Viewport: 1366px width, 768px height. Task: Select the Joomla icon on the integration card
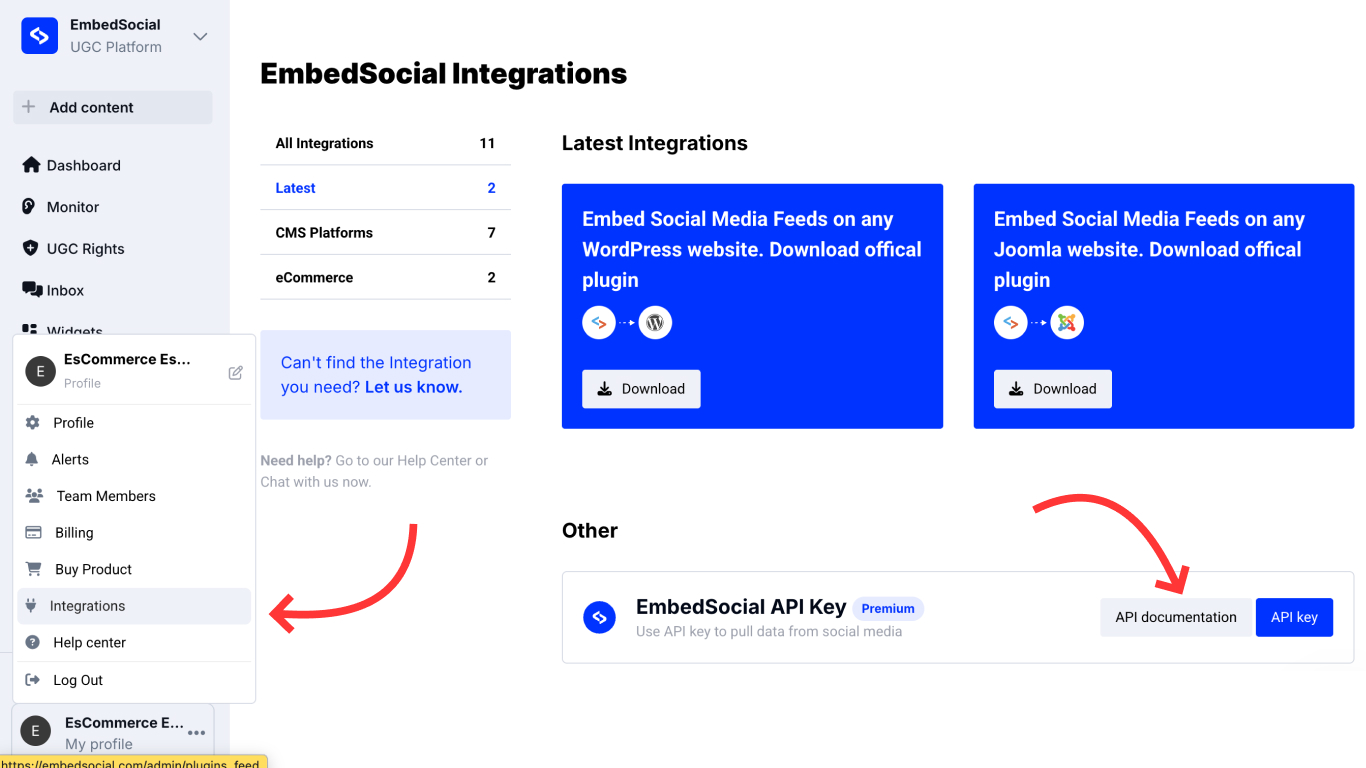1066,322
